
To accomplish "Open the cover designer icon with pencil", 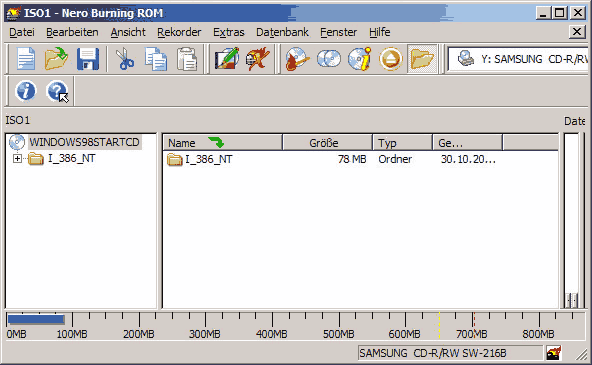I will [x=227, y=59].
